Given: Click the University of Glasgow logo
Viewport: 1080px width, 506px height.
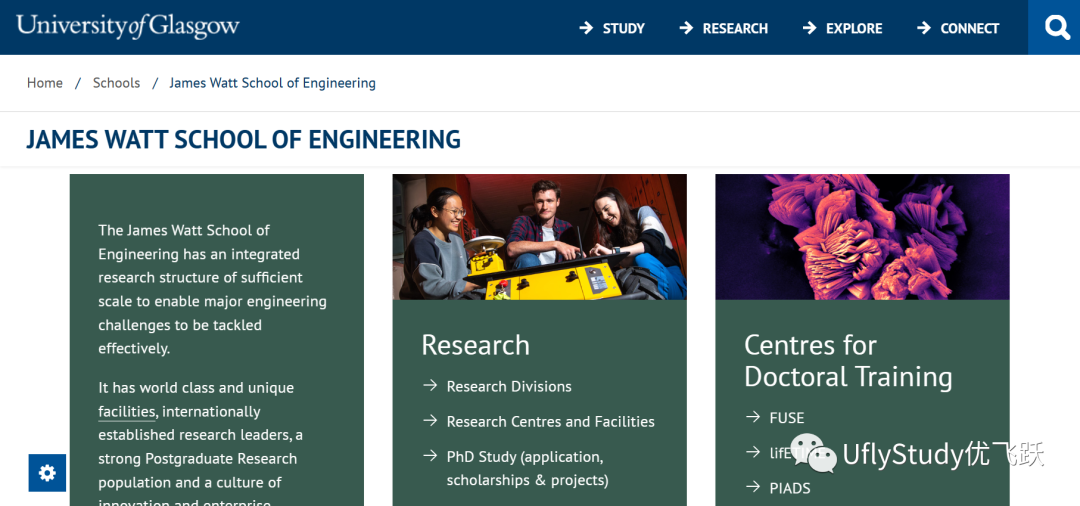Looking at the screenshot, I should point(128,27).
